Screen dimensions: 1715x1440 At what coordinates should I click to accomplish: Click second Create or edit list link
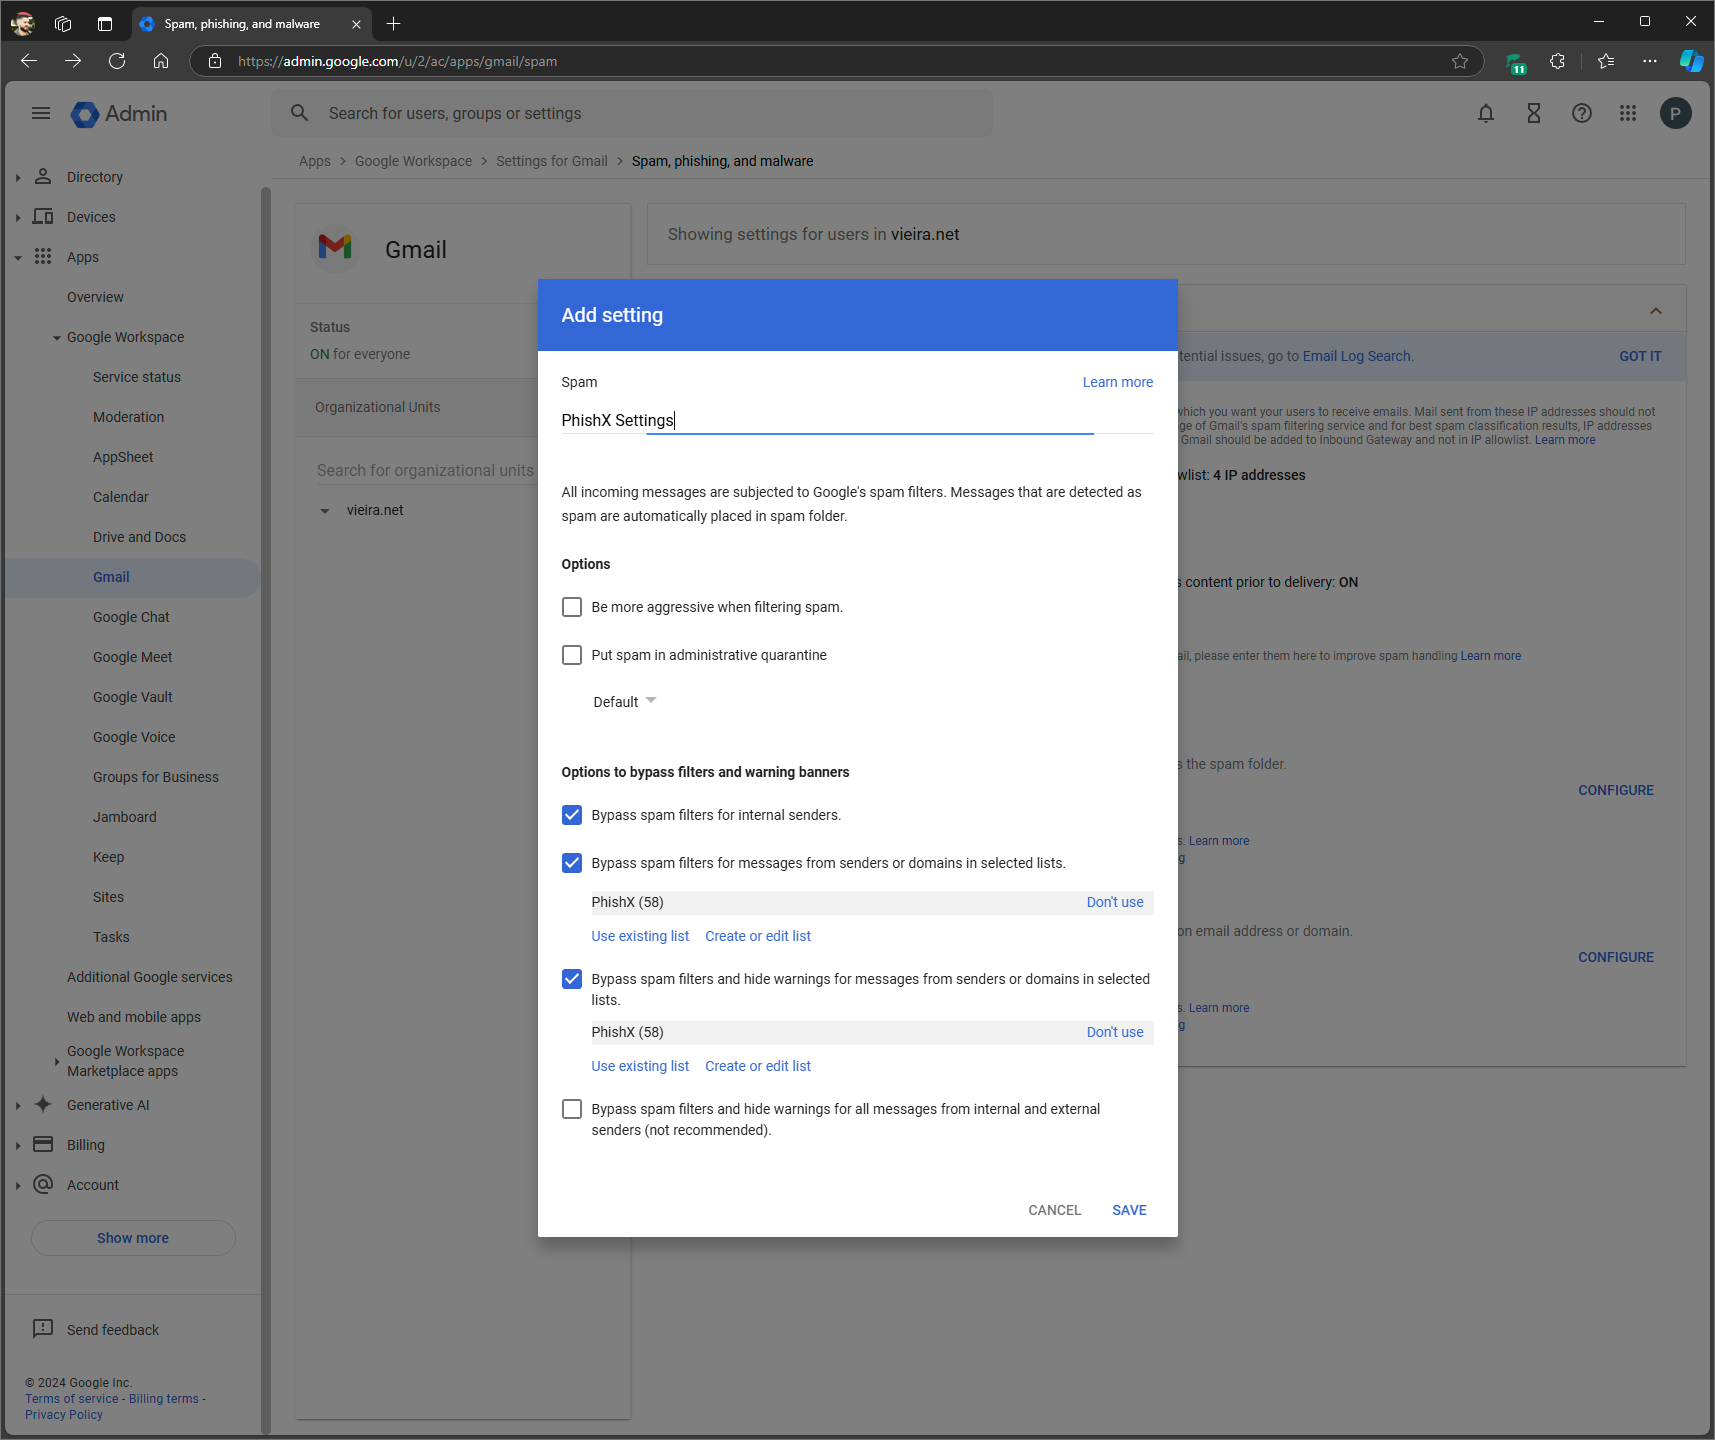pos(758,1066)
